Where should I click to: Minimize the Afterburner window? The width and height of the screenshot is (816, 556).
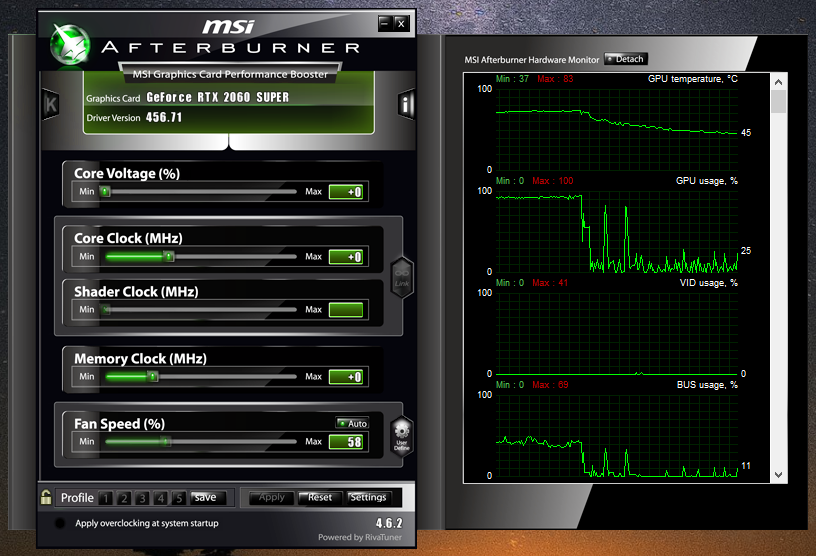(x=385, y=23)
